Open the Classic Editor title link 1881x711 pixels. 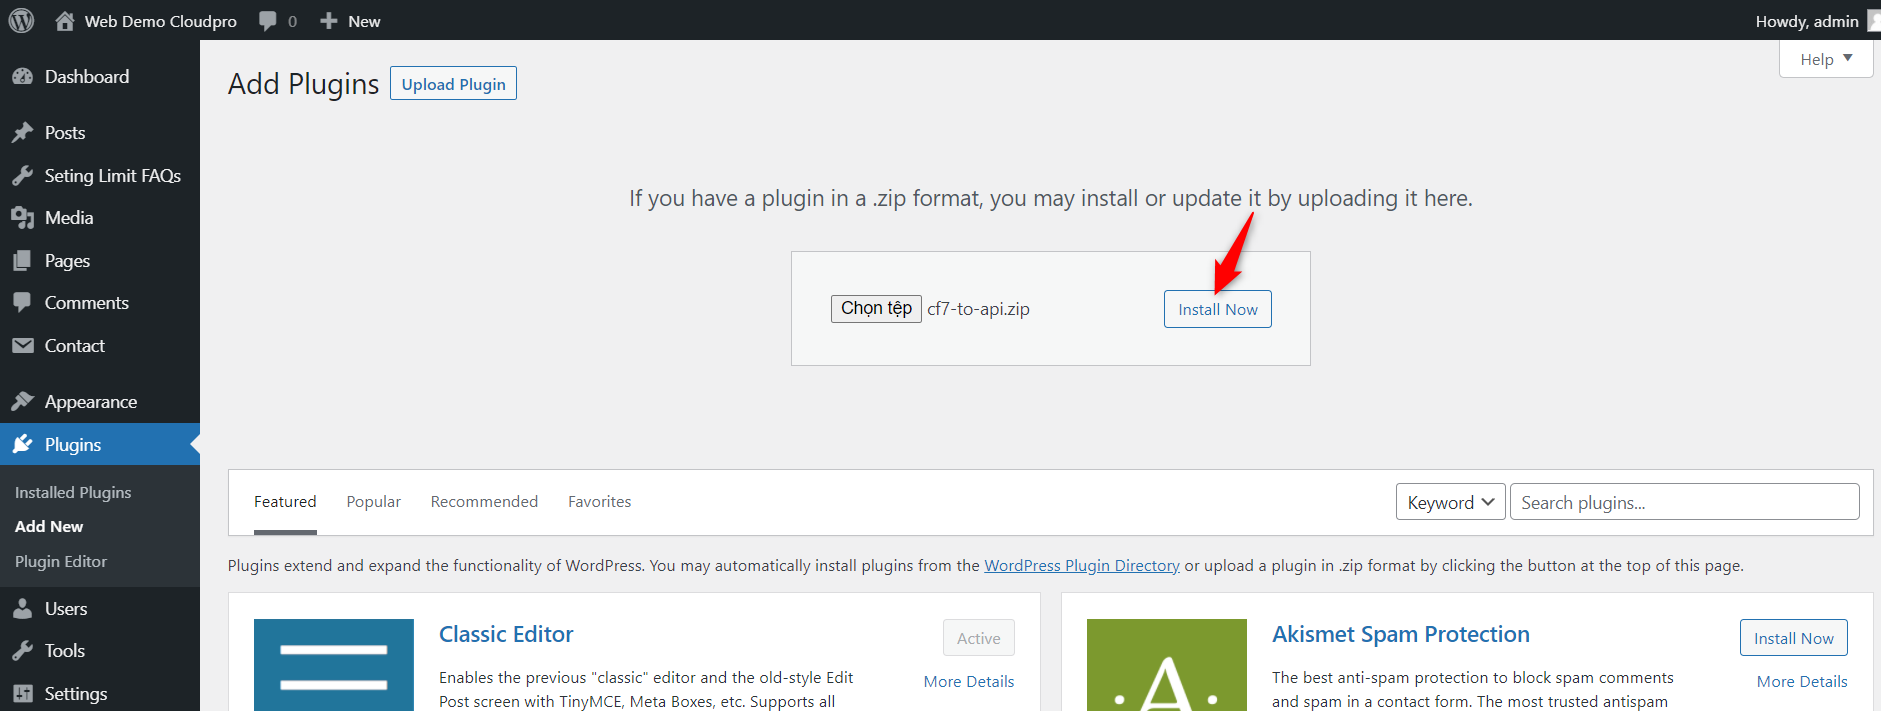(x=506, y=634)
